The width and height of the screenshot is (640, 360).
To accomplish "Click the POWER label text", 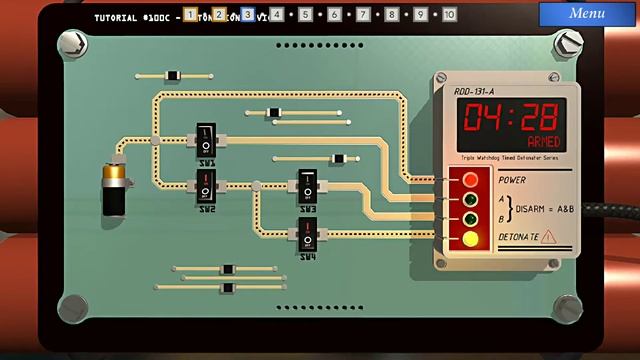I will (512, 180).
